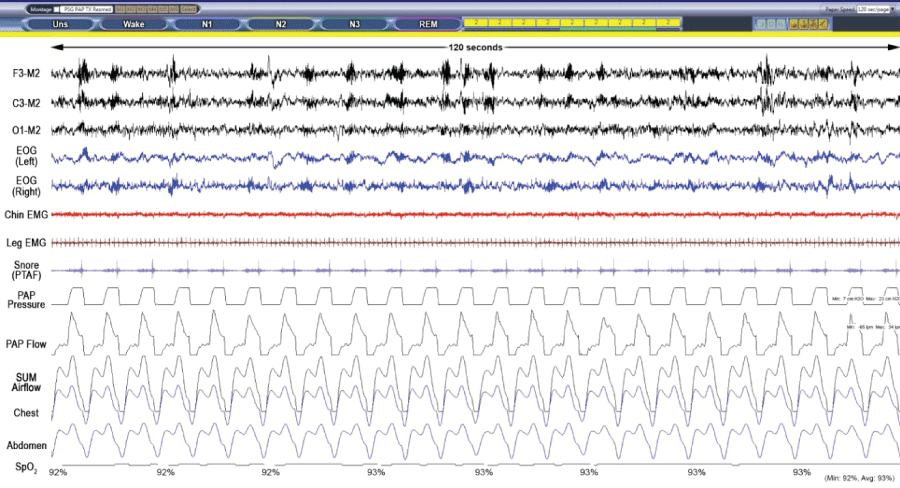The image size is (900, 488).
Task: Open the Paper Speed dropdown
Action: [x=892, y=9]
